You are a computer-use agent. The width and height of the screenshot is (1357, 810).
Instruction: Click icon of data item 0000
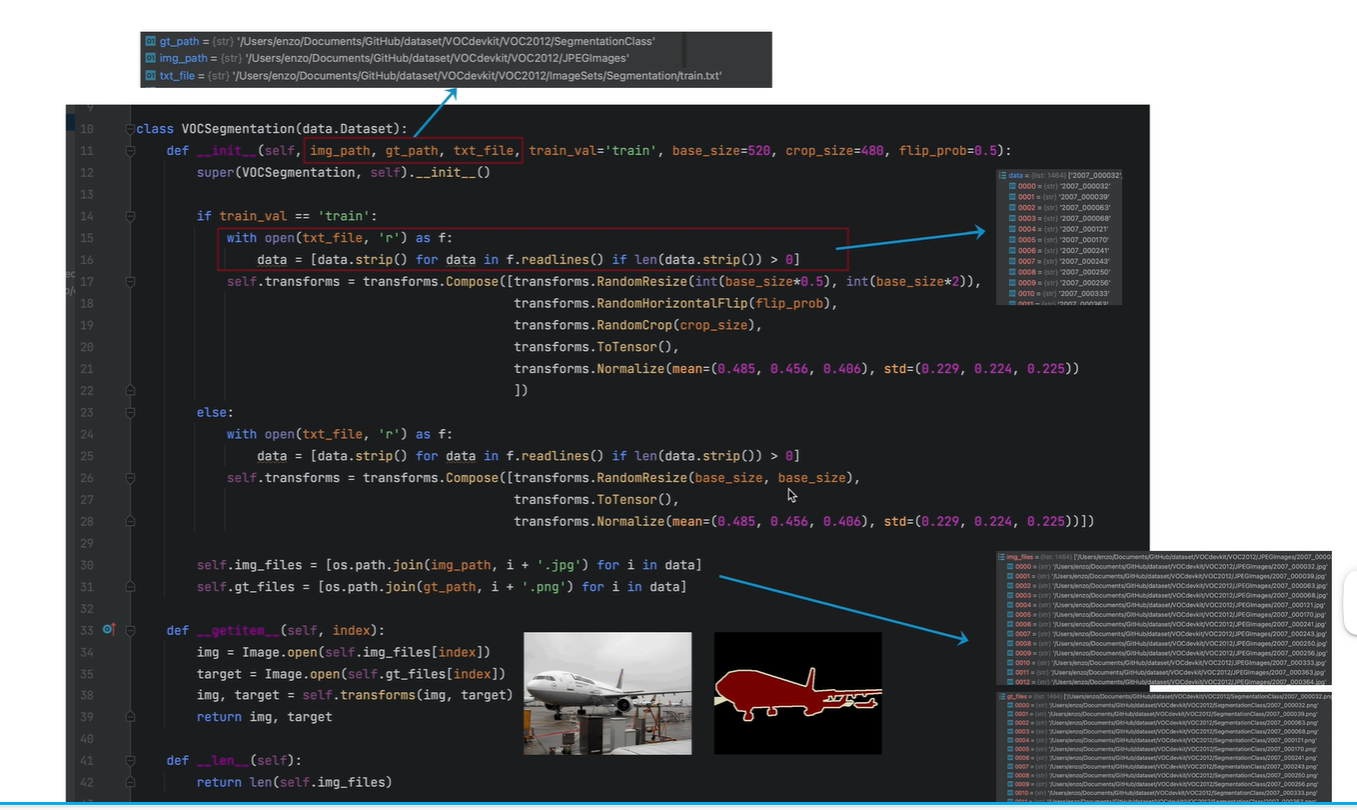[1012, 186]
